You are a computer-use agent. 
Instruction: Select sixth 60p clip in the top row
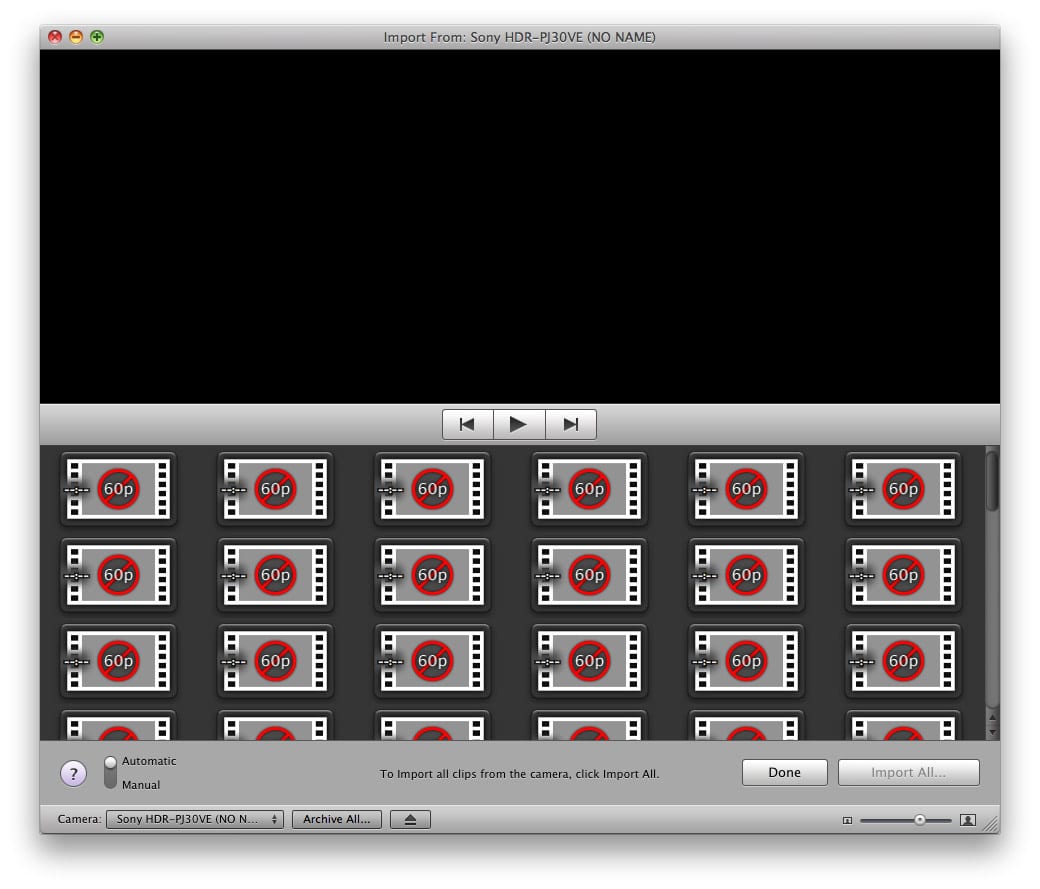point(903,489)
